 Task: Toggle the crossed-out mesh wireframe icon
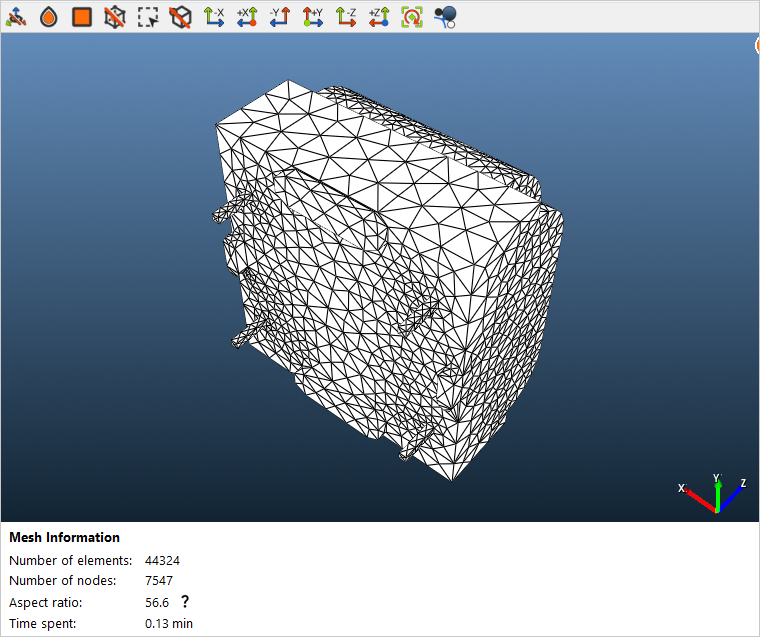[115, 17]
